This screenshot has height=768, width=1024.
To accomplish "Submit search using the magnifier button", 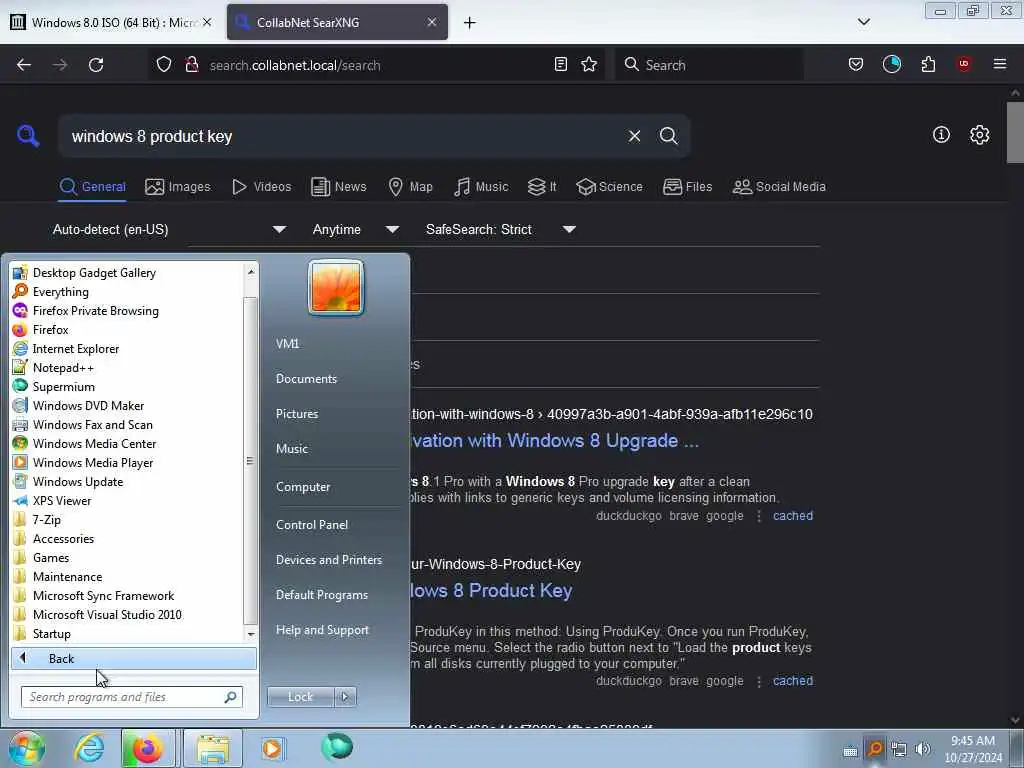I will pos(668,136).
